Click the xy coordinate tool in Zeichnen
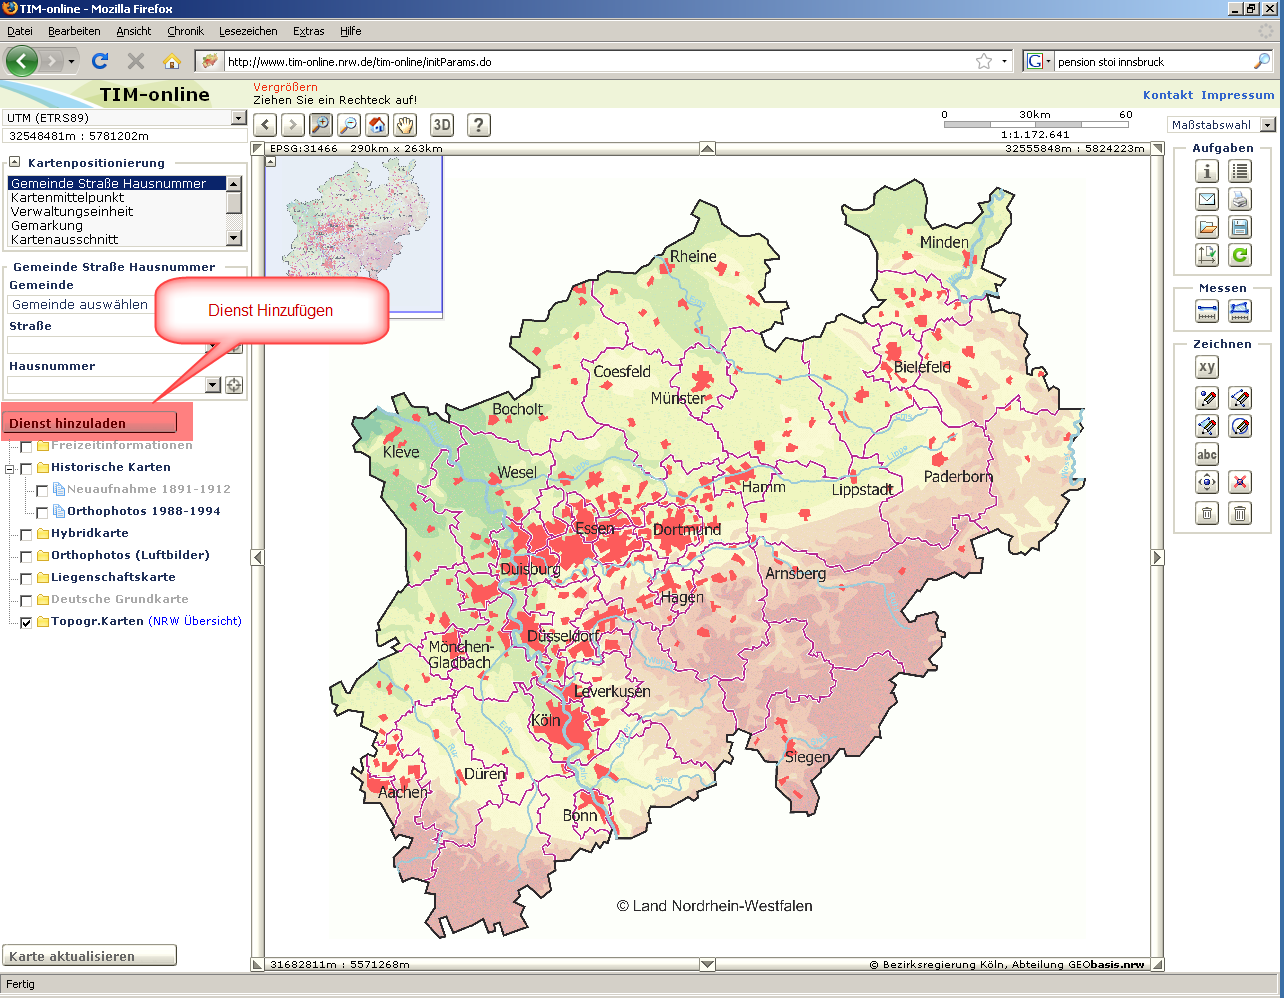This screenshot has height=998, width=1284. tap(1207, 367)
